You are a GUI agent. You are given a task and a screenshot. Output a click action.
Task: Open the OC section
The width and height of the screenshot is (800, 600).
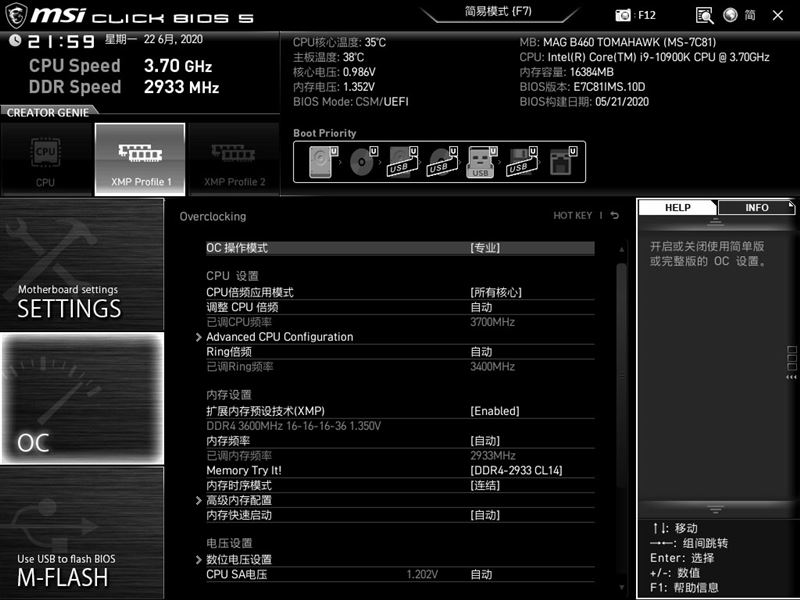tap(82, 398)
